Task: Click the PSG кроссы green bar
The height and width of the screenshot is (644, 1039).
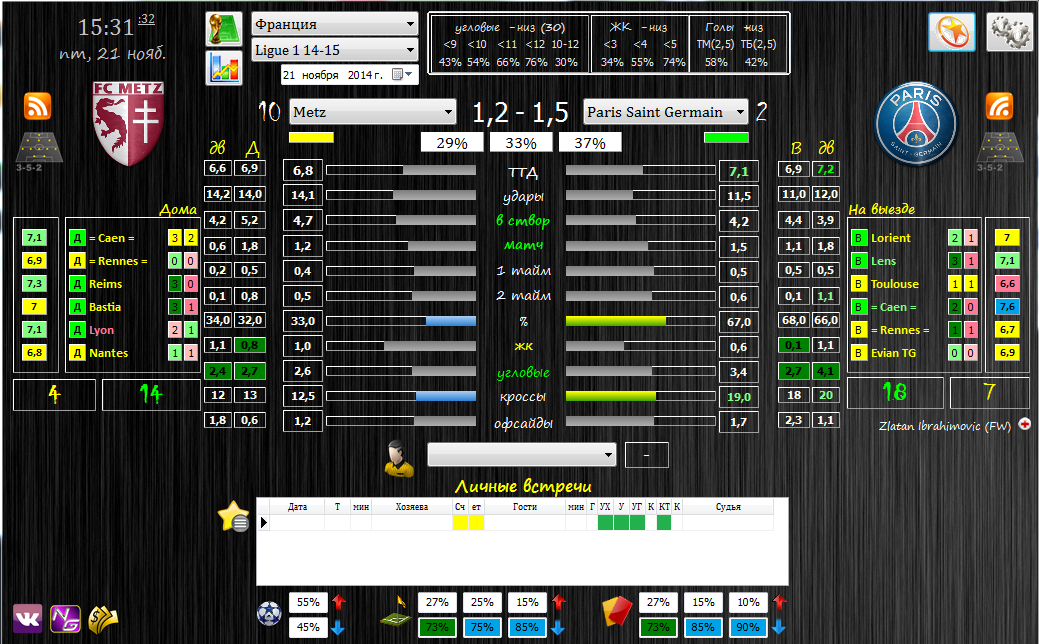Action: (x=611, y=396)
